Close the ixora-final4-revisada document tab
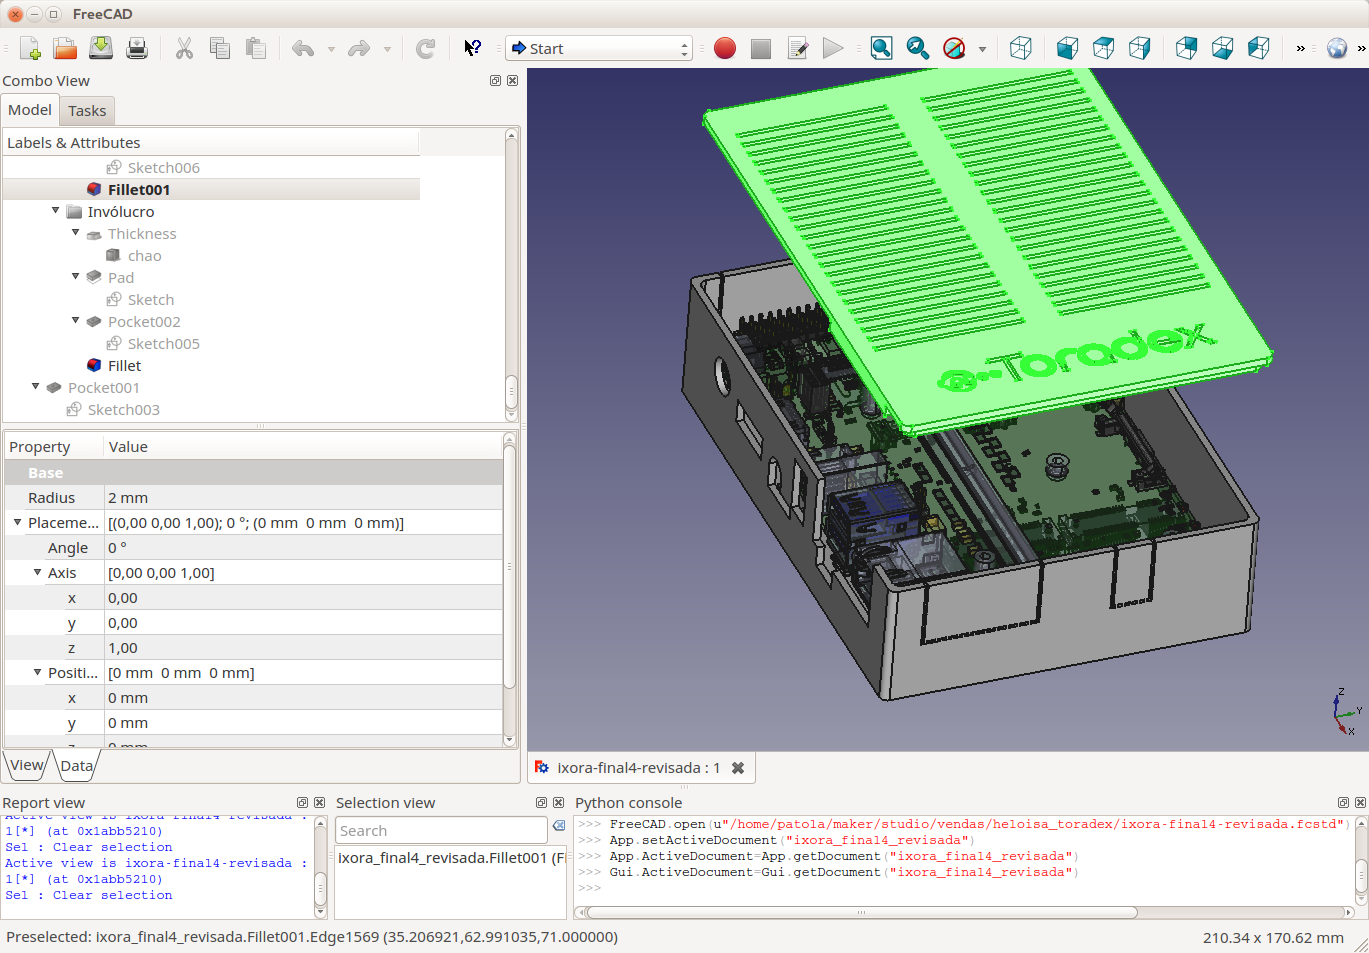Viewport: 1369px width, 953px height. coord(738,768)
